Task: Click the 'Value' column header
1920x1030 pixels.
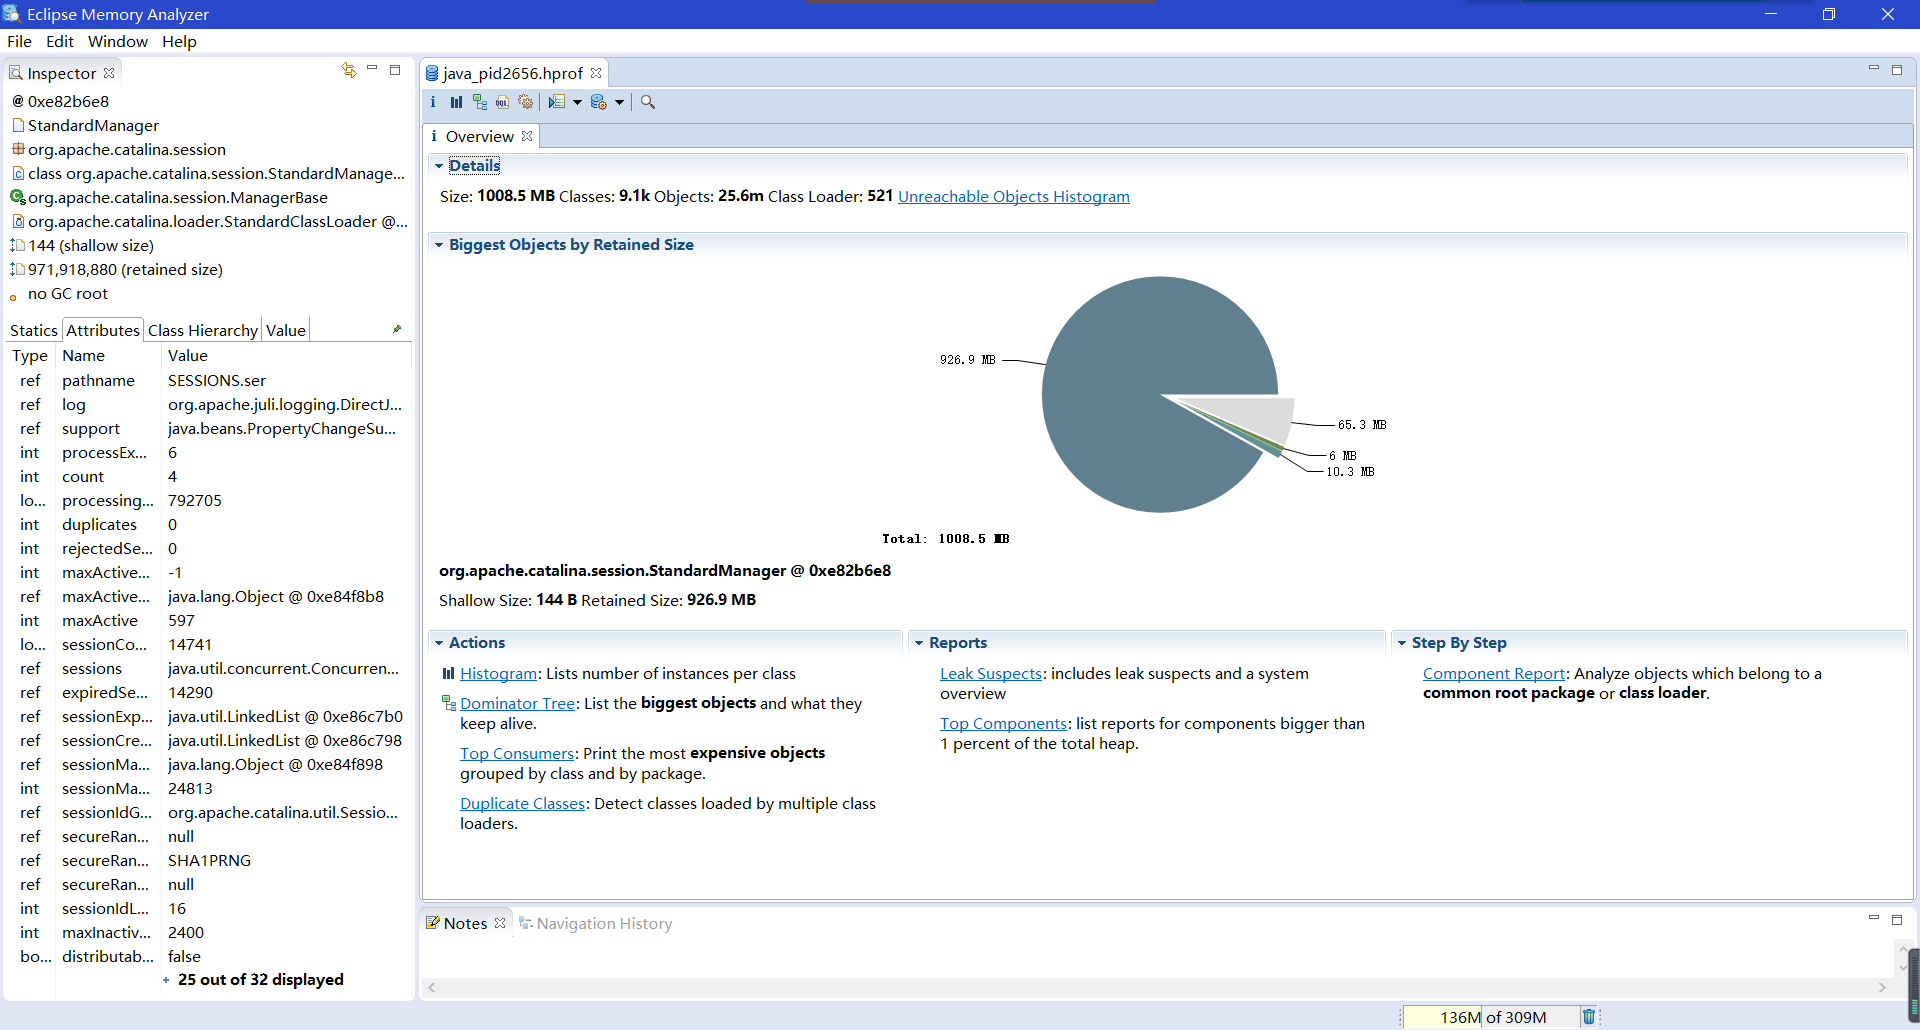Action: pos(286,356)
